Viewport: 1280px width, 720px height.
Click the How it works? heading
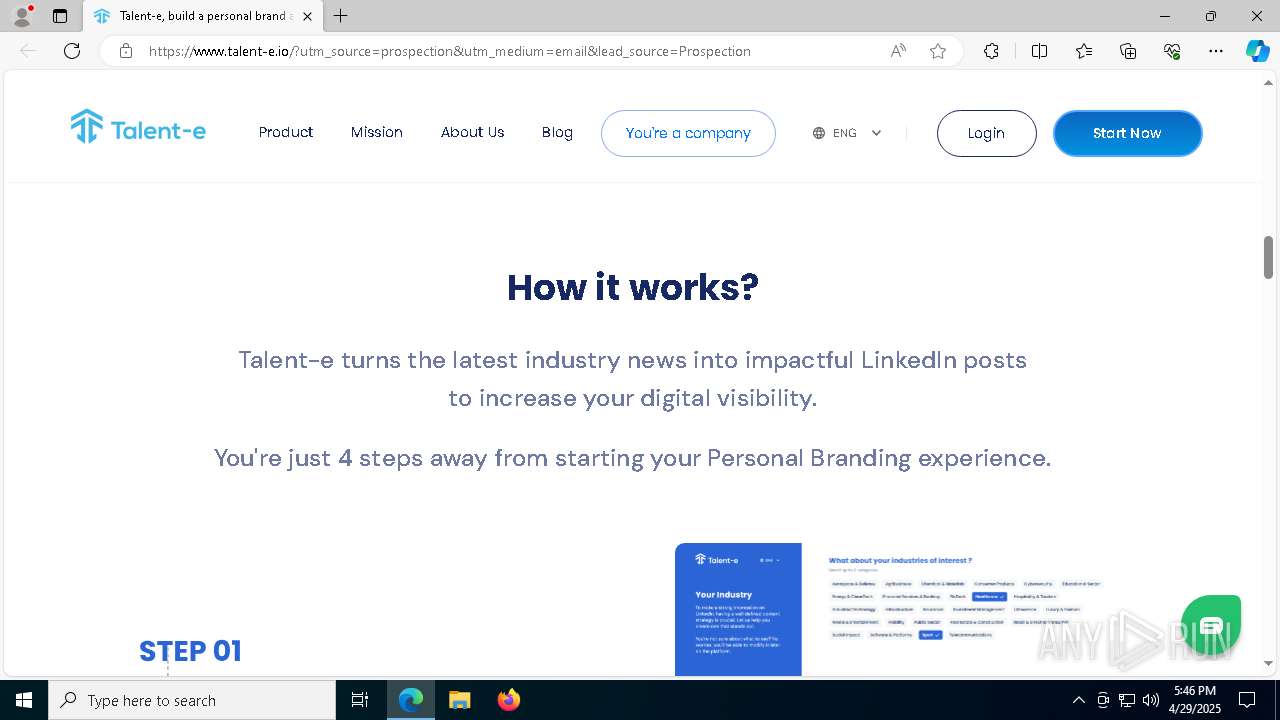633,287
